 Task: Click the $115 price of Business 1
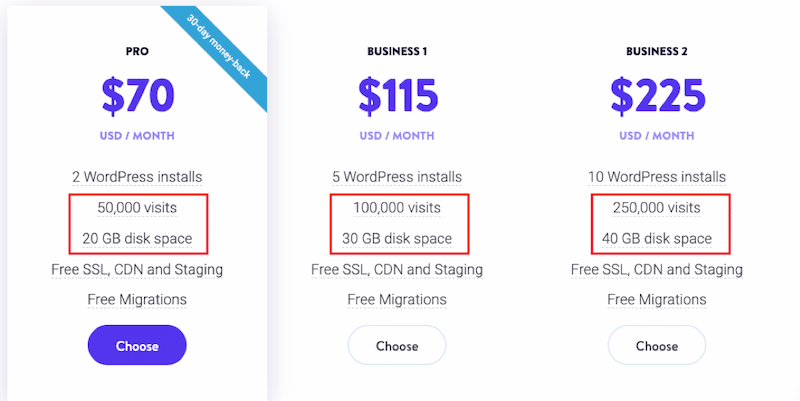pos(397,95)
